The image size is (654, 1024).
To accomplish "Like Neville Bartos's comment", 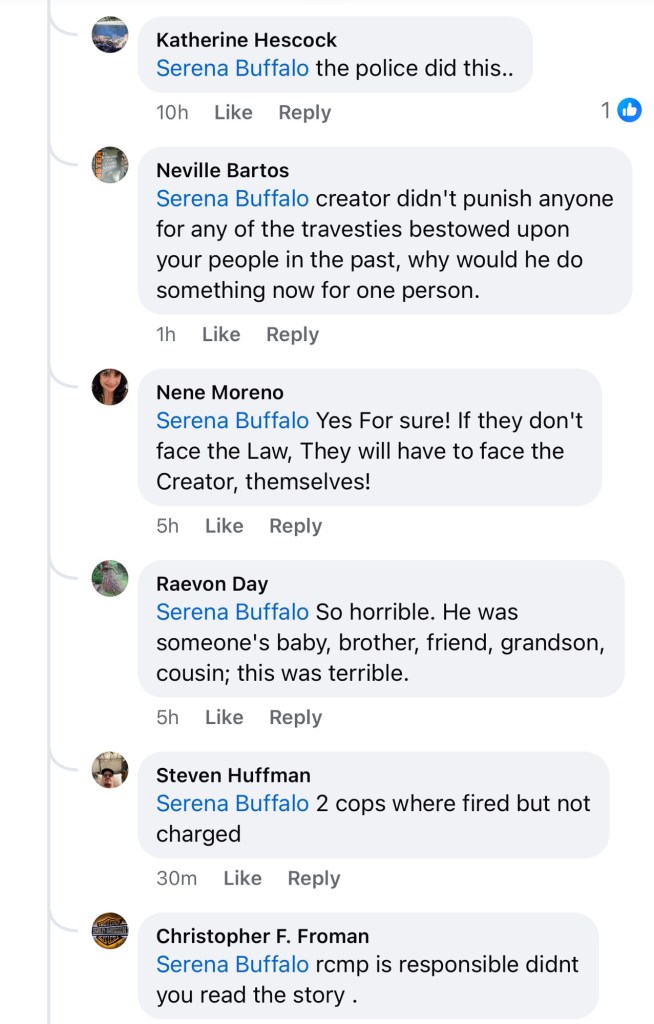I will tap(221, 335).
